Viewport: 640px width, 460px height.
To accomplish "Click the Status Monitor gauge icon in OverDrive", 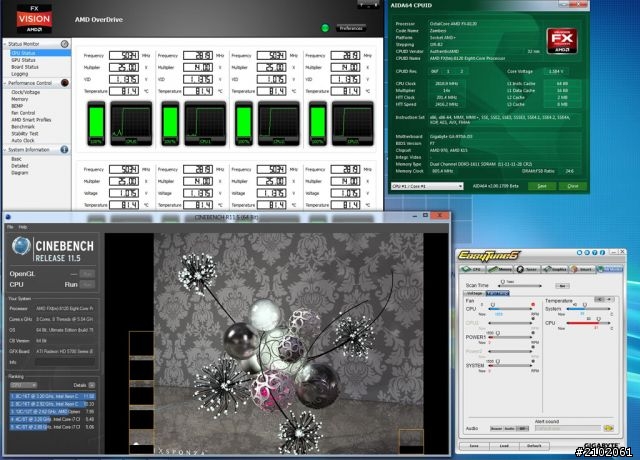I will [x=64, y=44].
